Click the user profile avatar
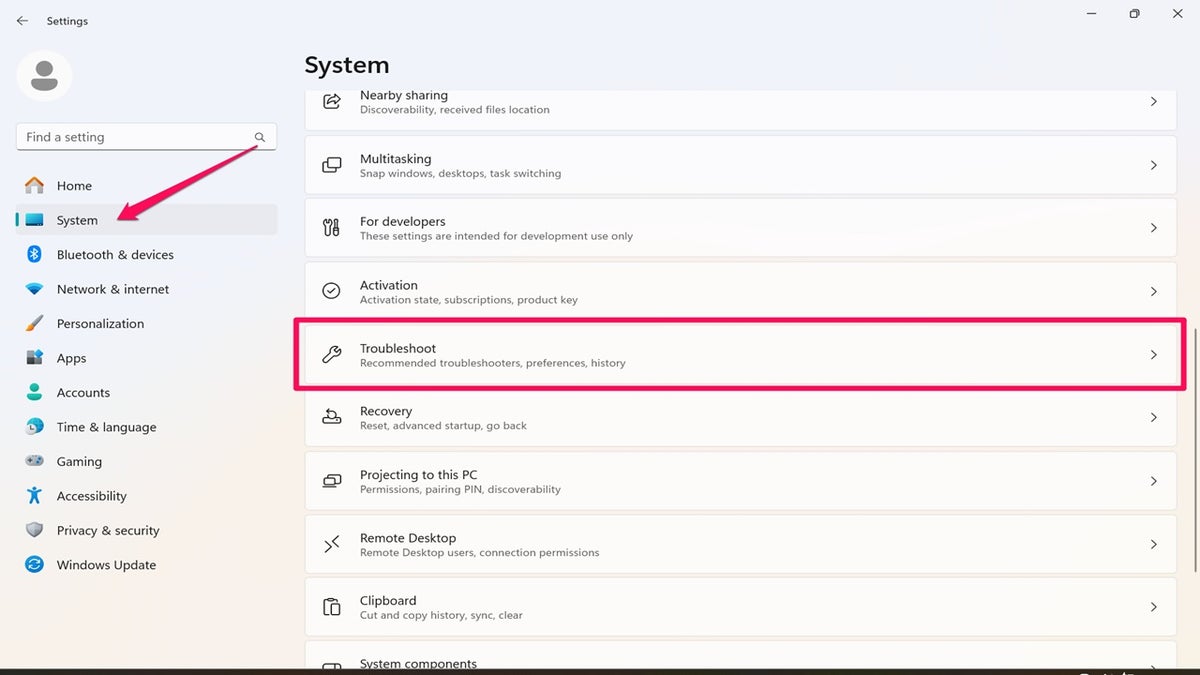Viewport: 1200px width, 675px height. click(44, 76)
